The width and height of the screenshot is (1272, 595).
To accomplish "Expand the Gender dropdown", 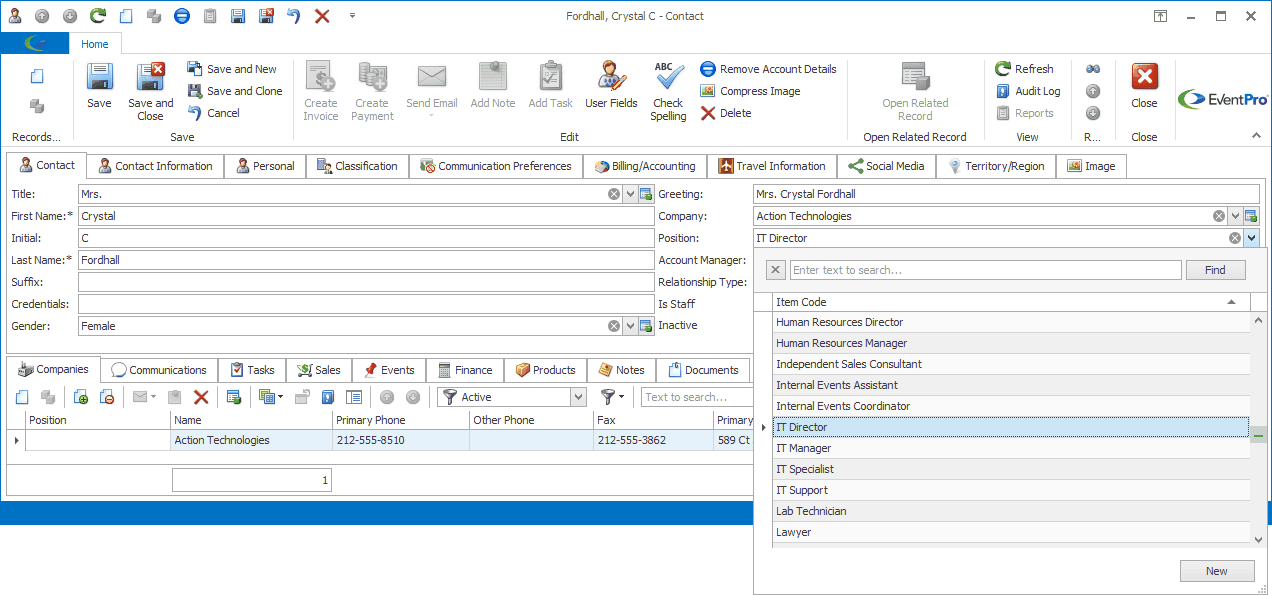I will [x=630, y=326].
